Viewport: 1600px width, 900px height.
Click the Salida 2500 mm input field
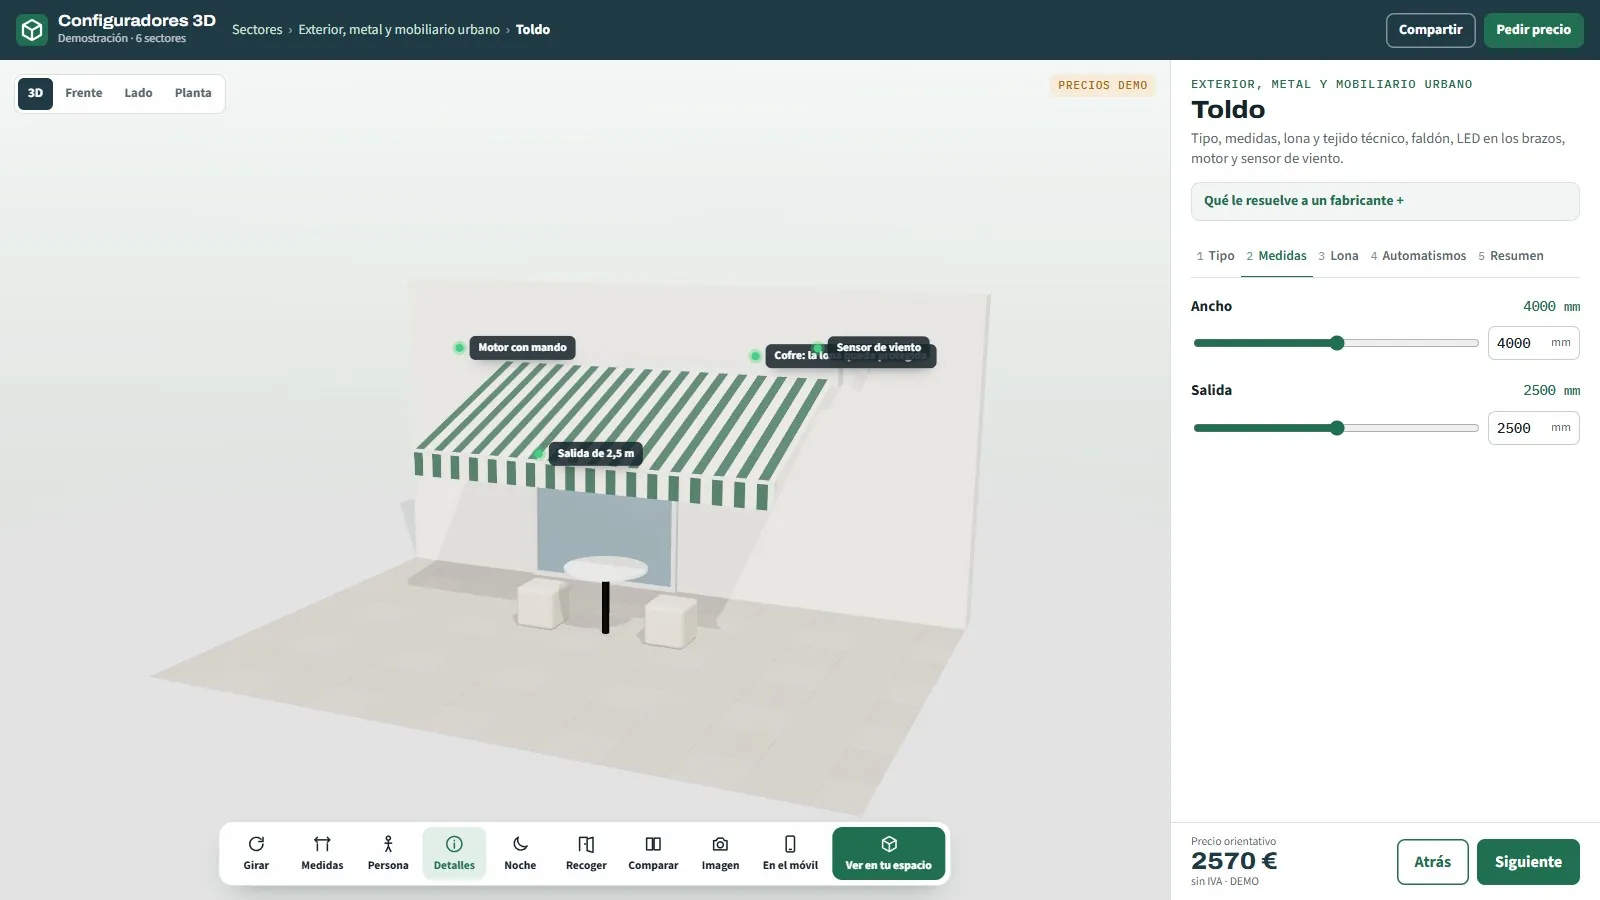(x=1533, y=428)
